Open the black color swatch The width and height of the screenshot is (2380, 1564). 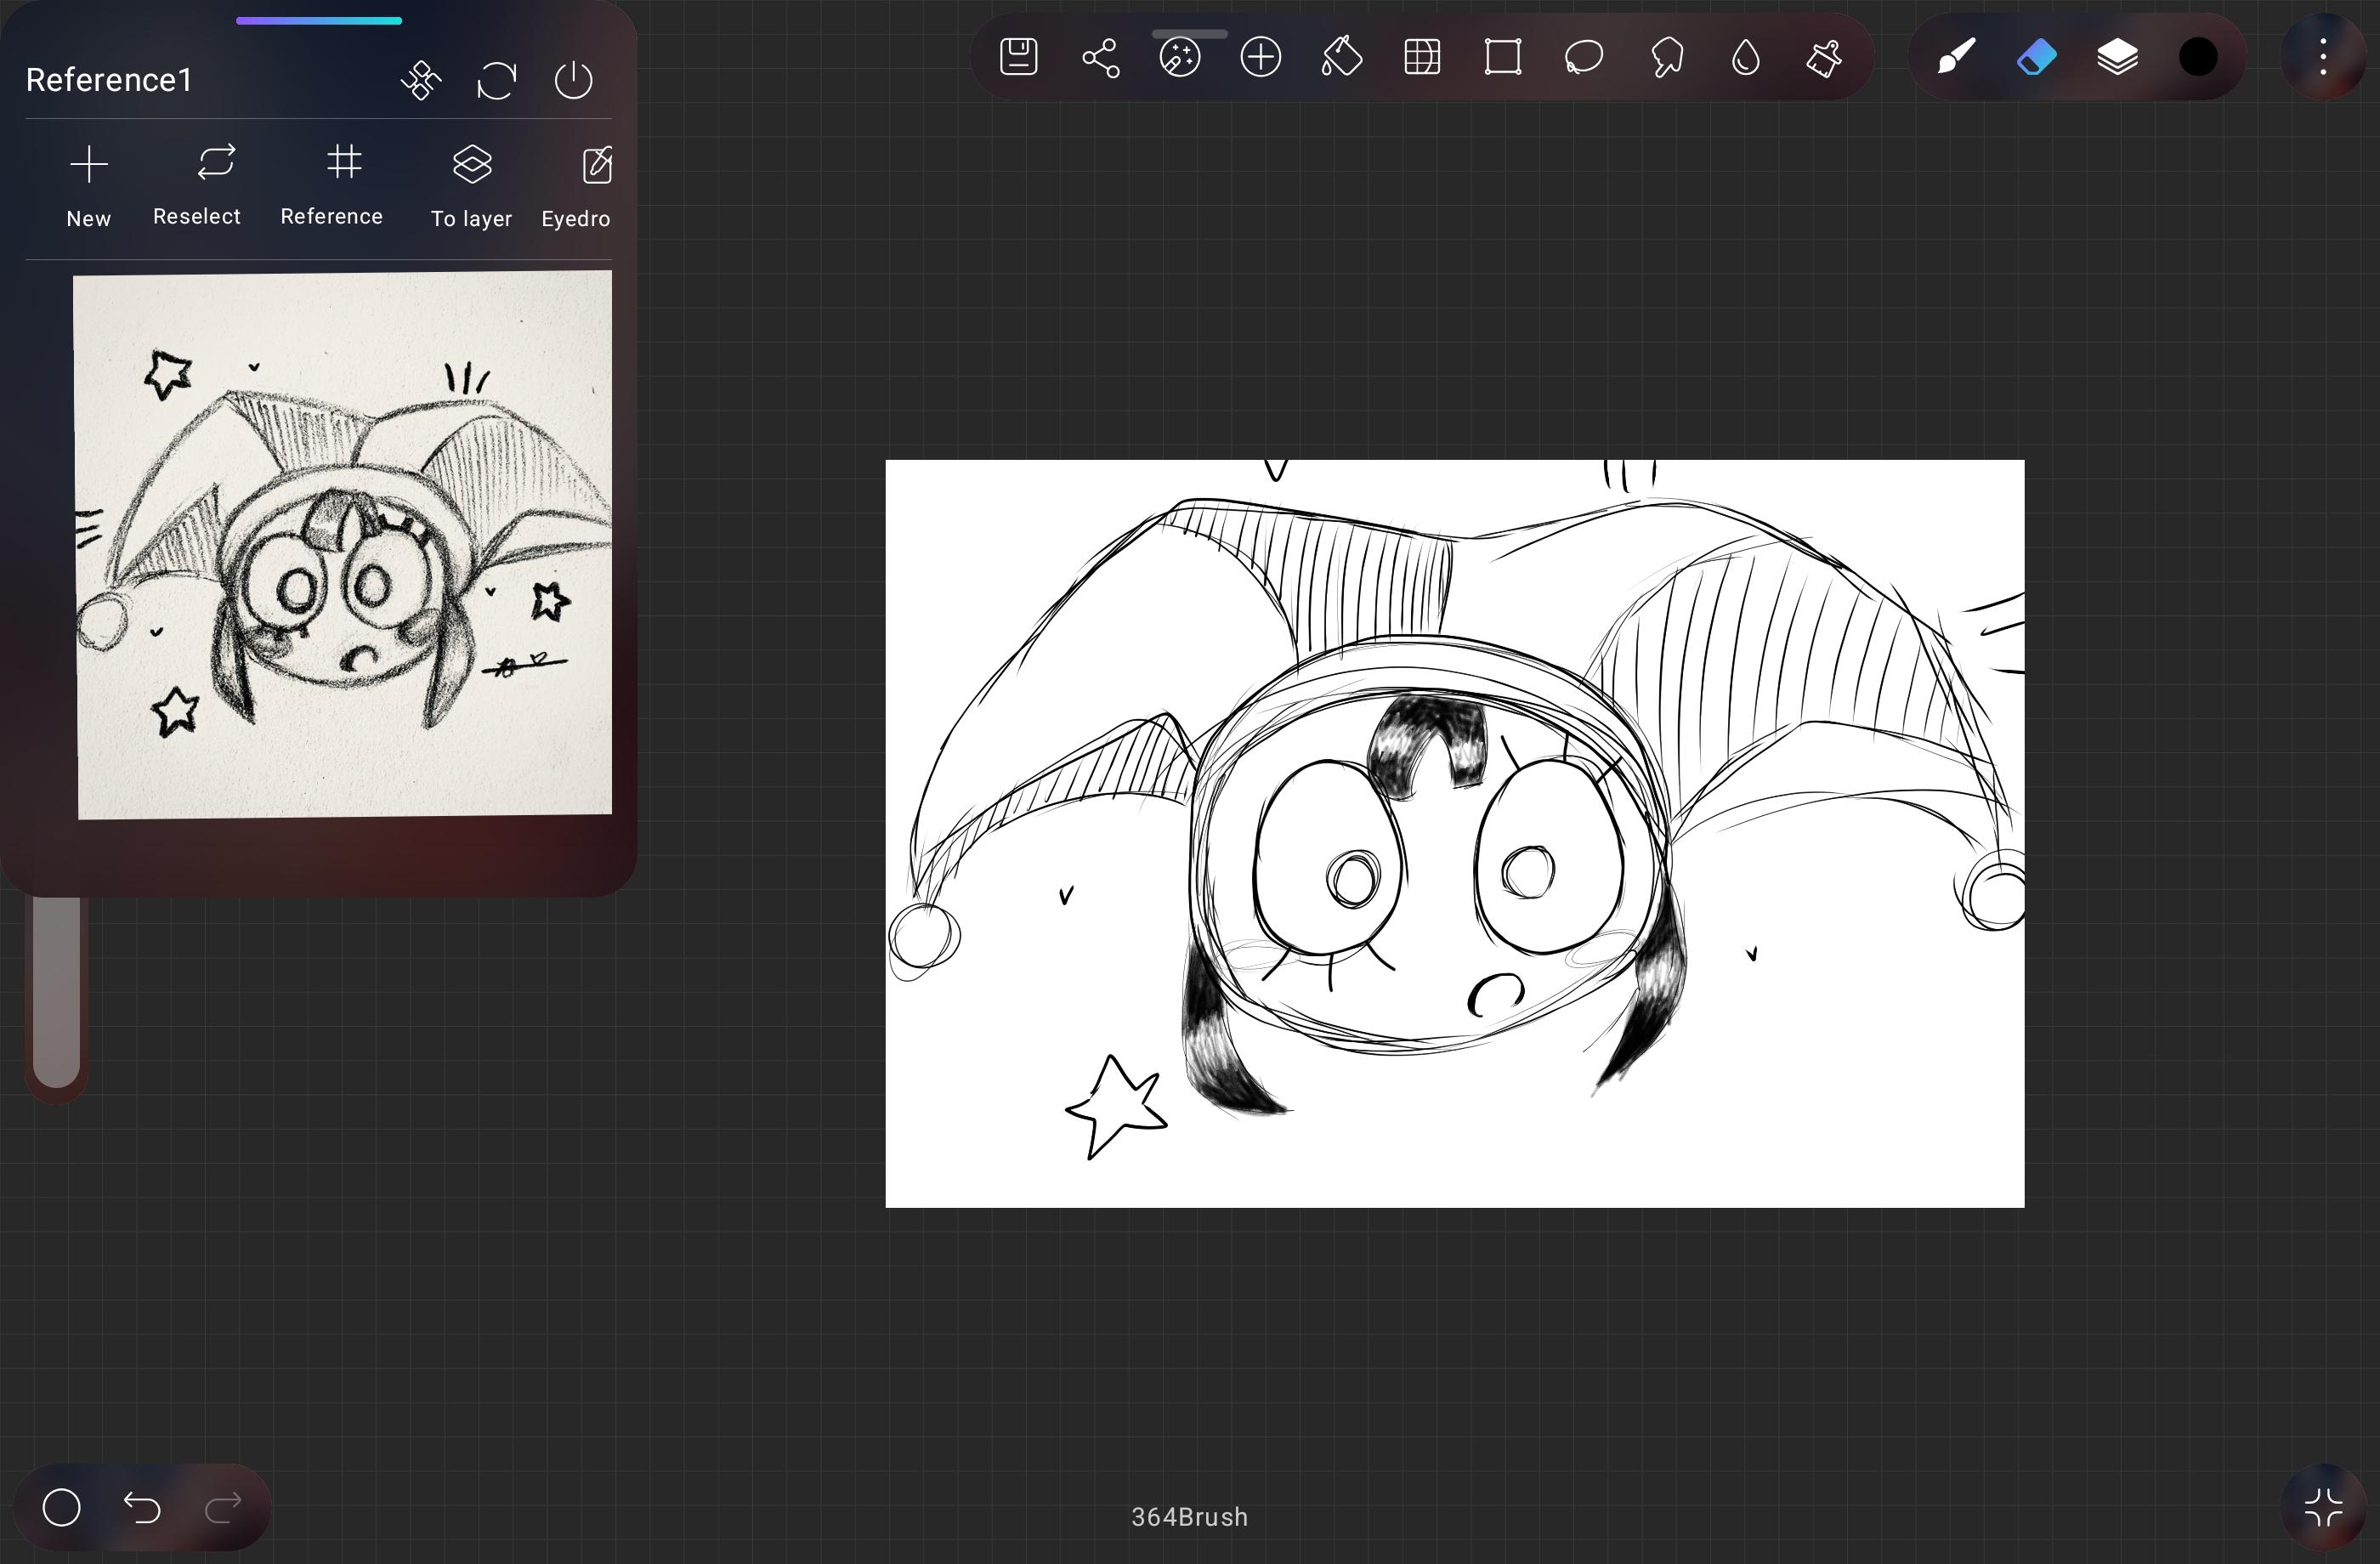pyautogui.click(x=2198, y=57)
